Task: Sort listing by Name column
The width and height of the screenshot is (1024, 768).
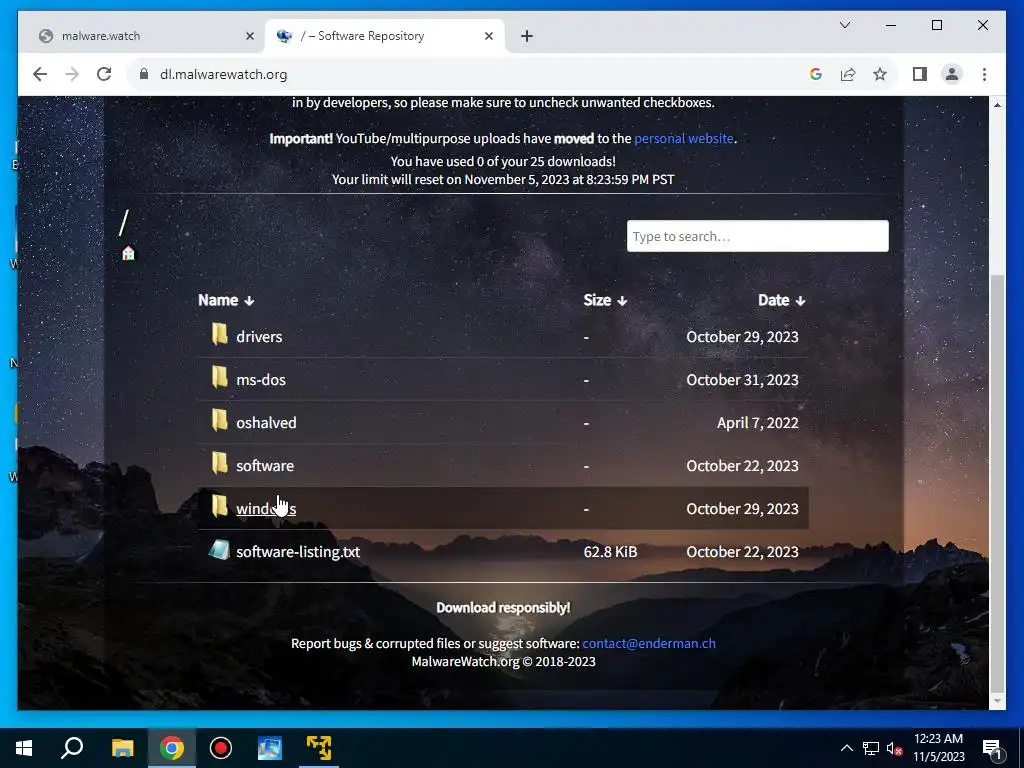Action: click(x=226, y=300)
